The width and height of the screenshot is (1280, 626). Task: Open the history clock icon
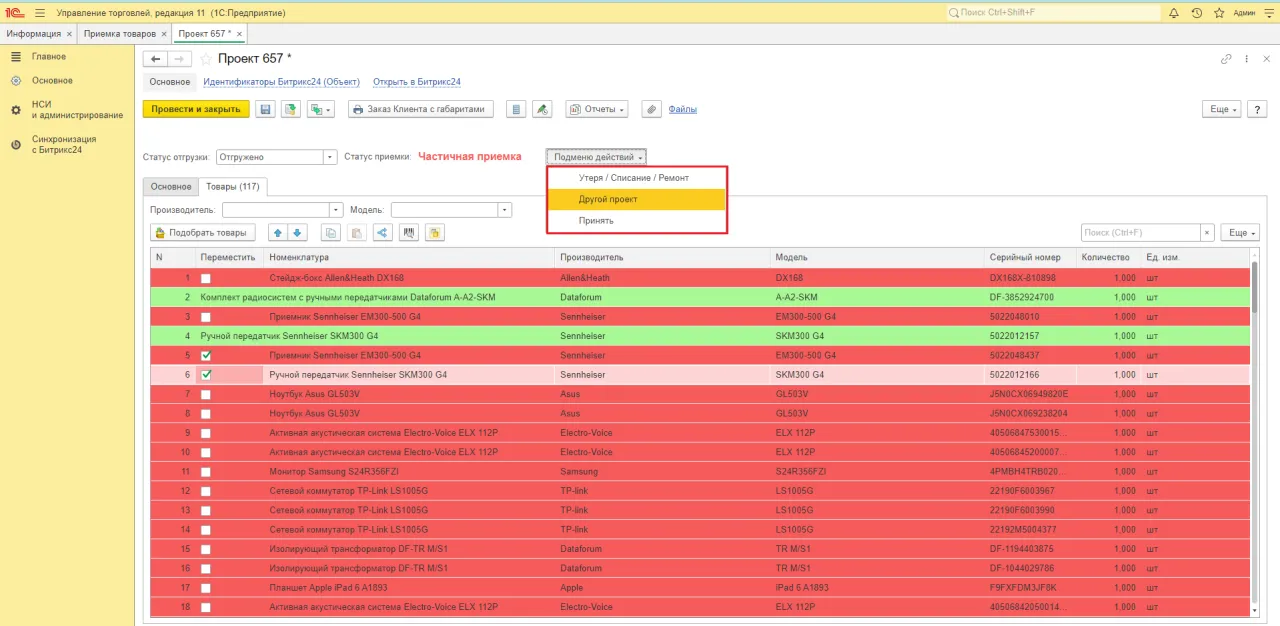[1195, 13]
